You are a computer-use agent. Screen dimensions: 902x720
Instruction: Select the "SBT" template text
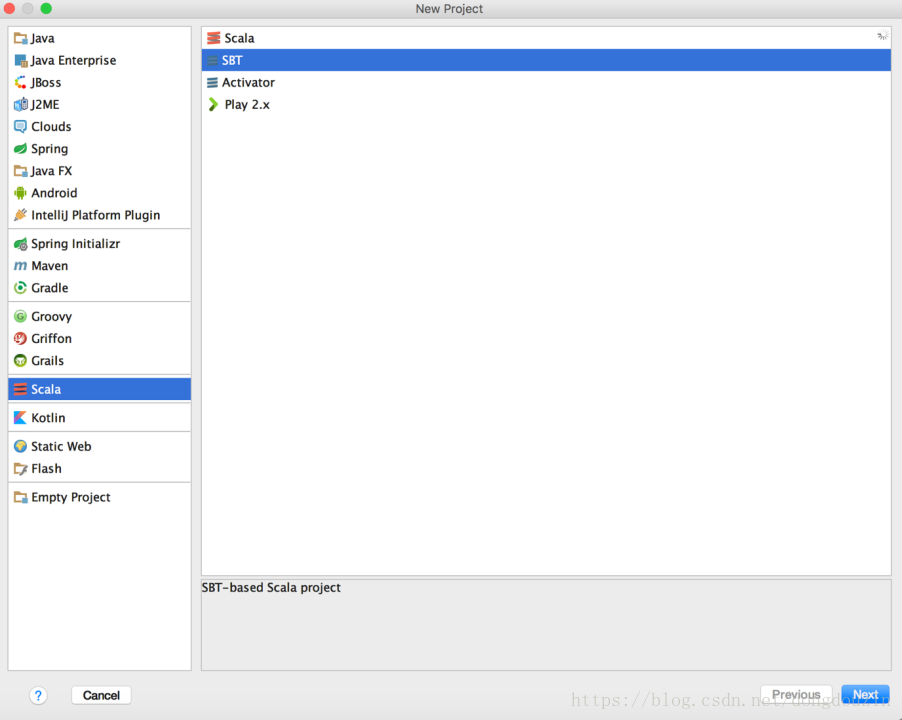click(x=232, y=60)
